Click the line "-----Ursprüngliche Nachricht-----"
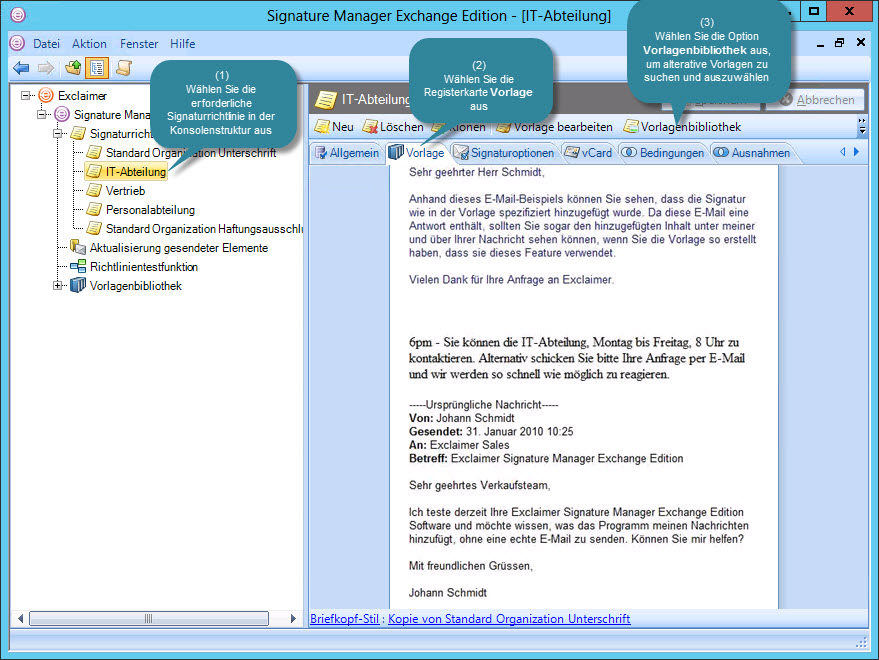This screenshot has height=660, width=879. 483,404
